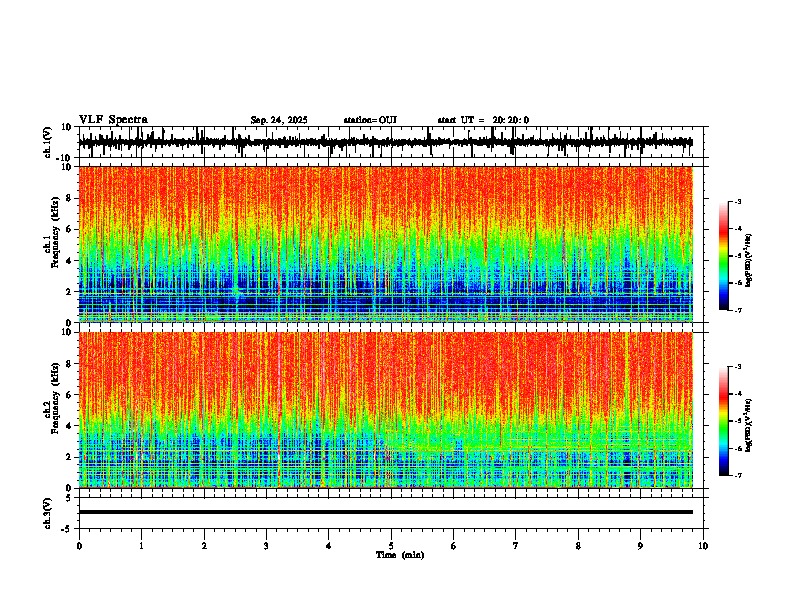Click the "VLF Spectra" plot title
The width and height of the screenshot is (792, 612).
click(x=113, y=120)
